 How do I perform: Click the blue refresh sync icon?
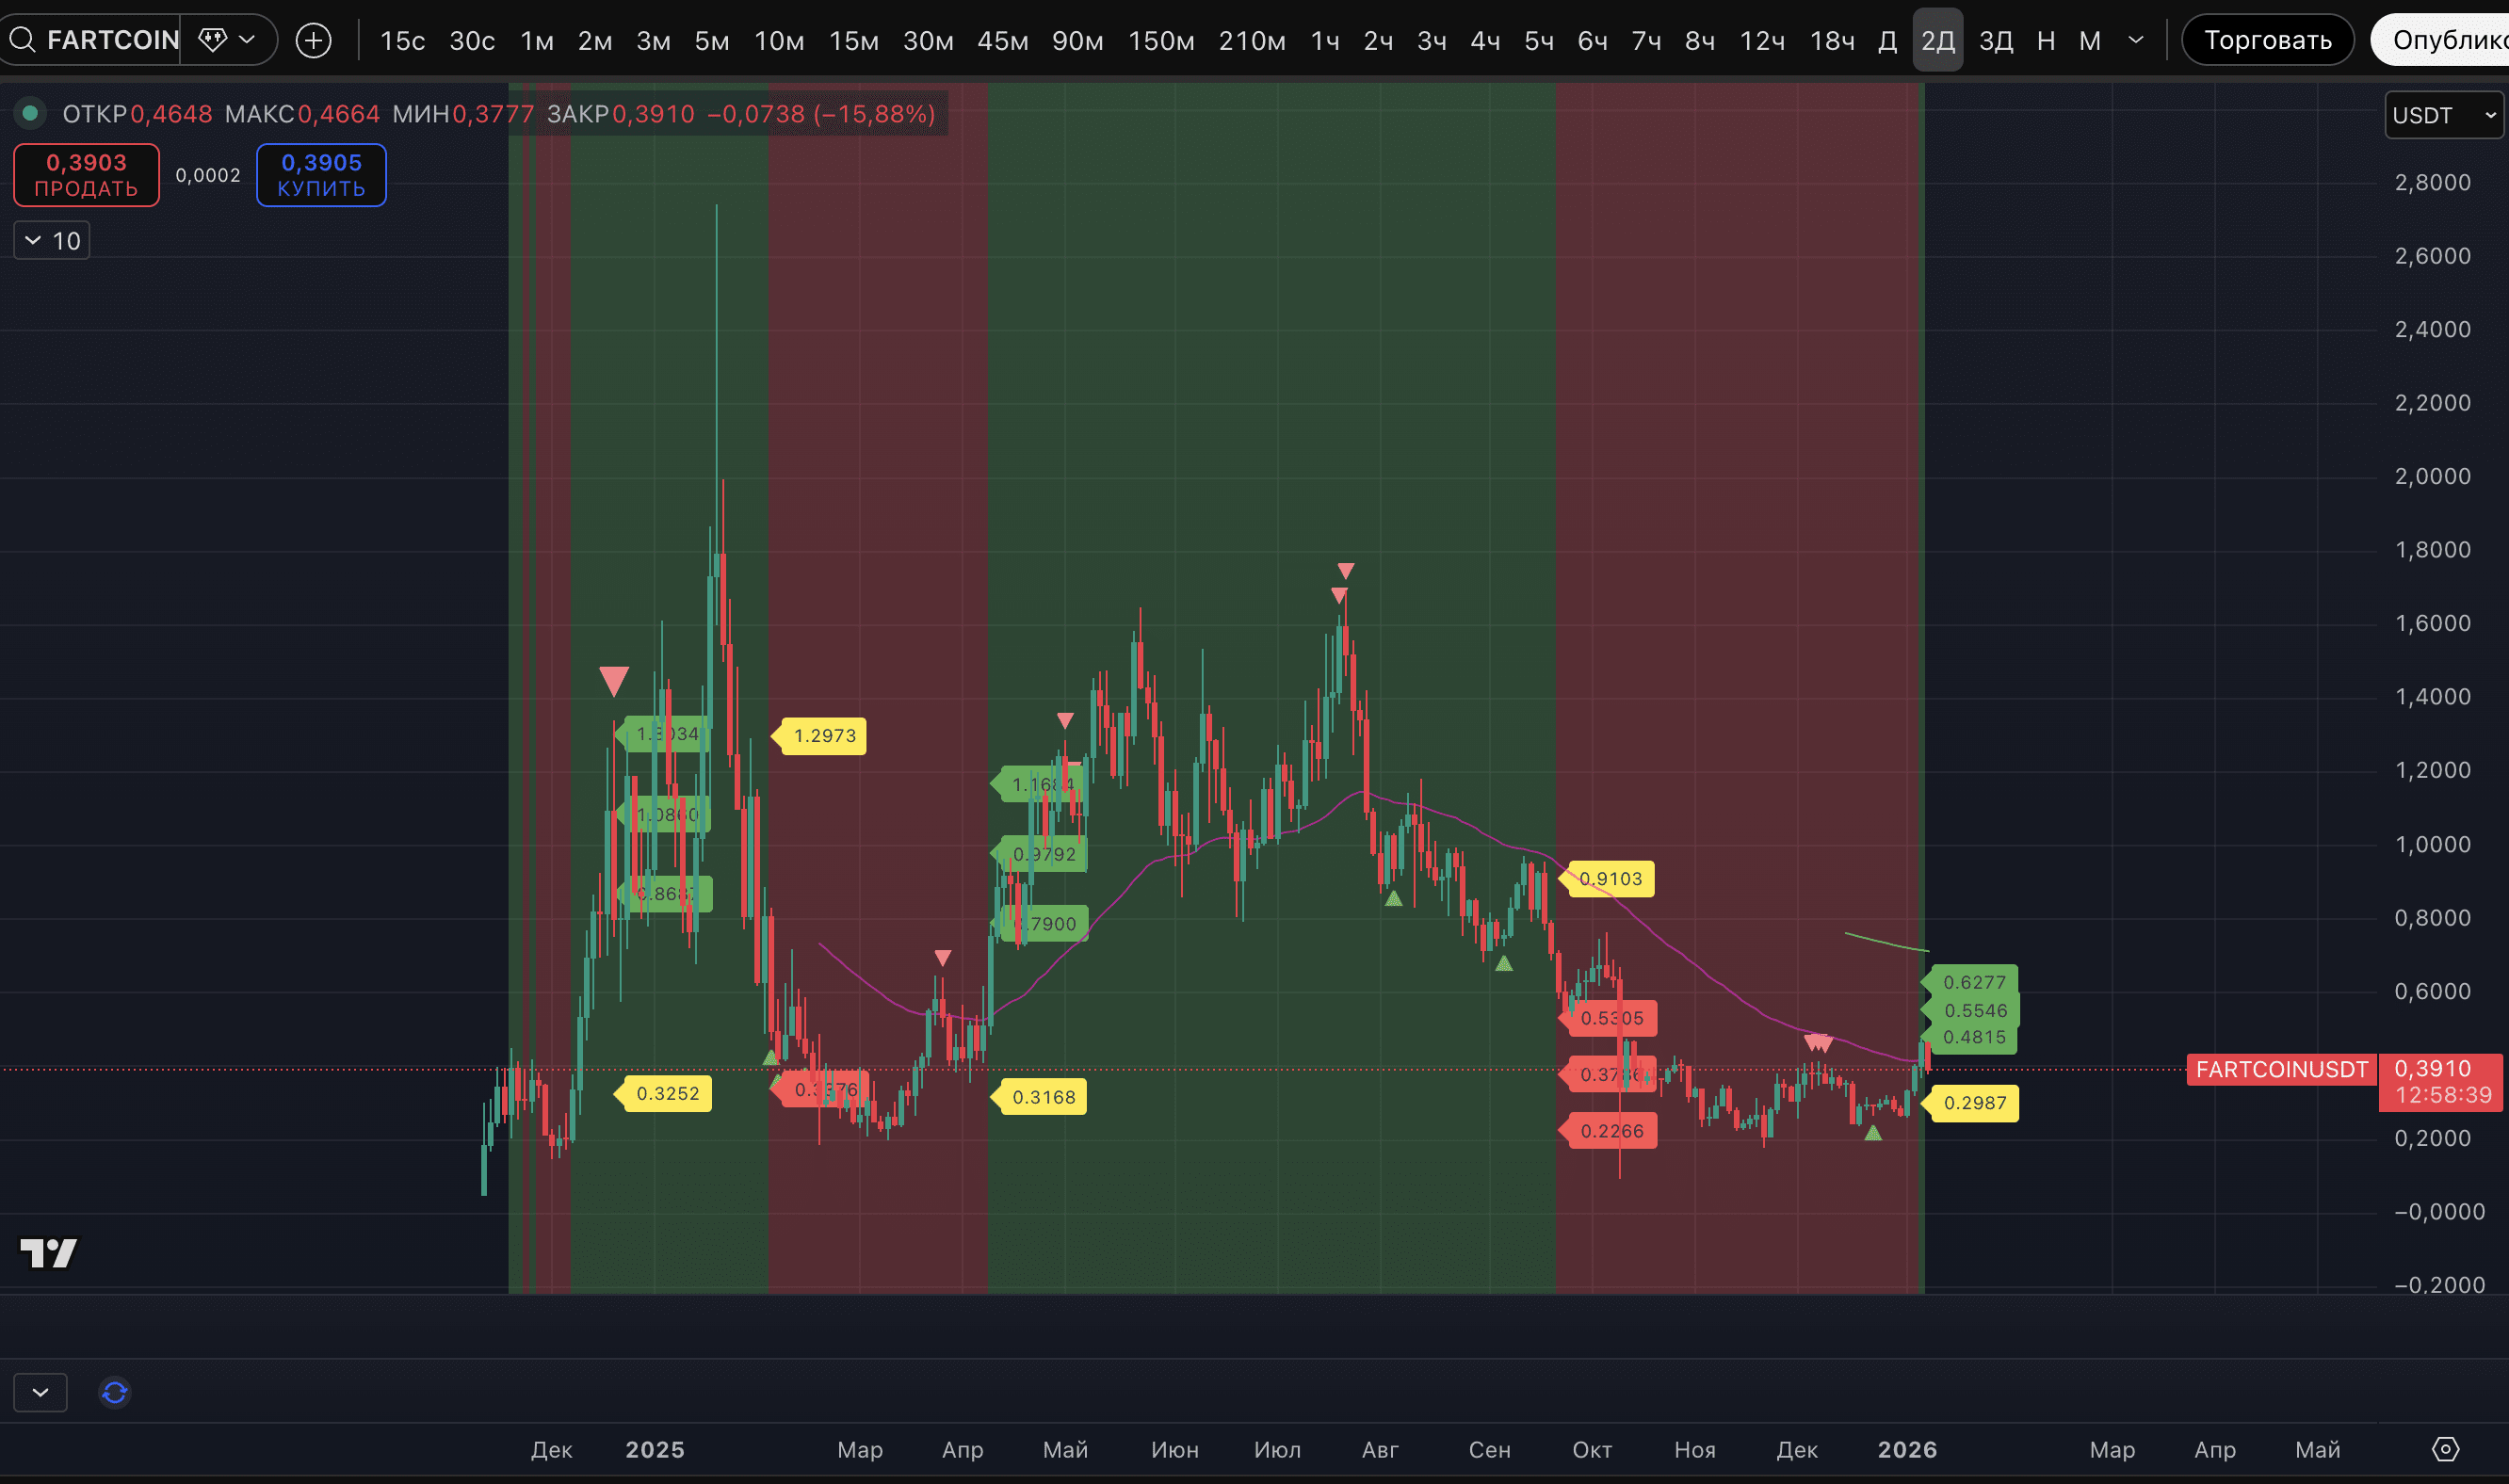point(114,1392)
